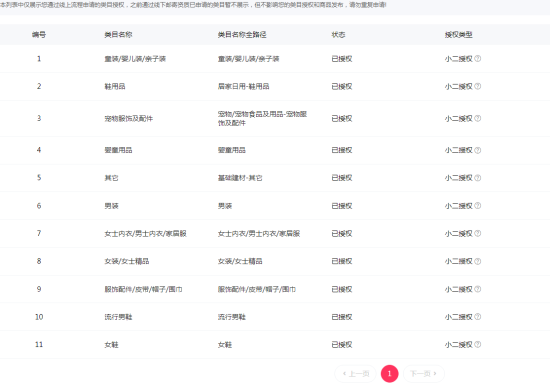Screen dimensions: 550x390
Task: Click the 编号 column header
Action: click(x=39, y=34)
